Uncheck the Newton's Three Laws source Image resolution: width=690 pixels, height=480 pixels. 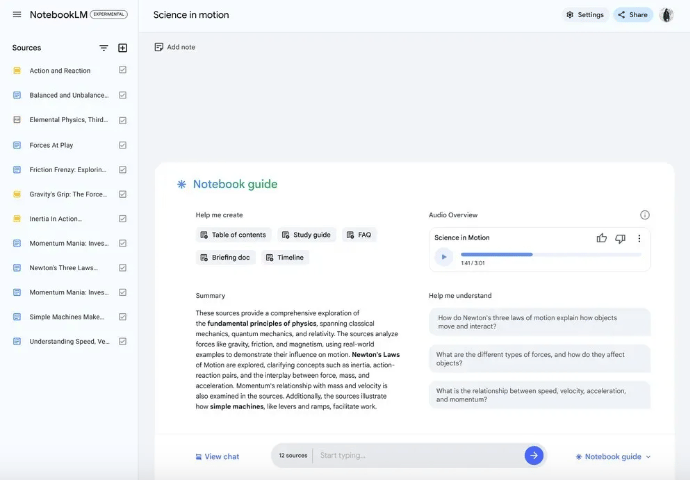[123, 267]
